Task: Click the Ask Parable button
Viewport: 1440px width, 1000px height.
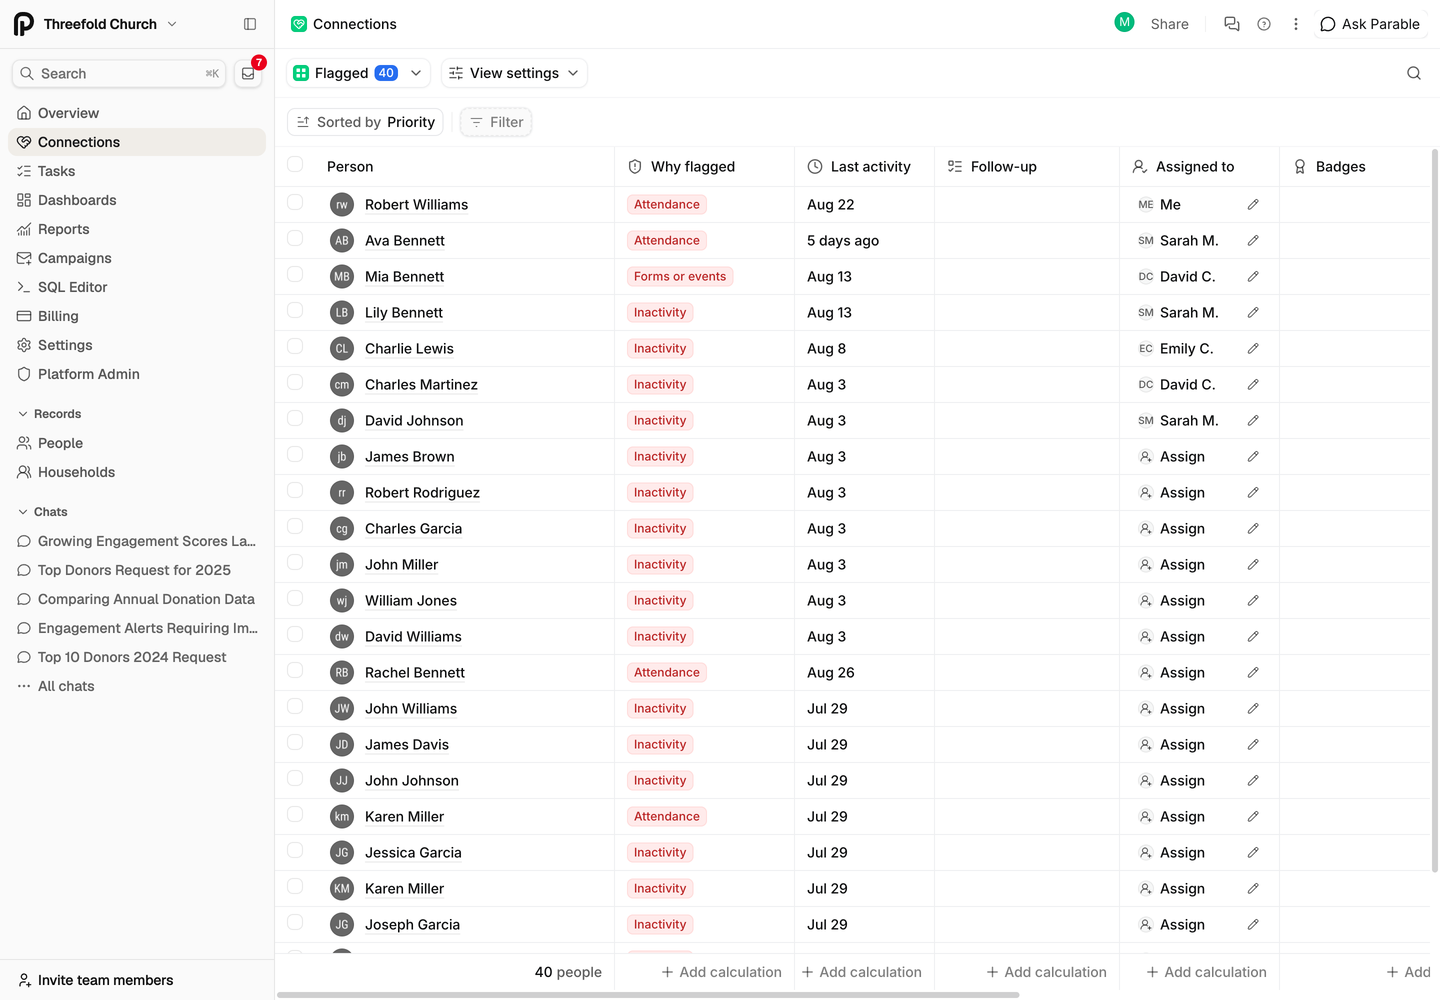Action: click(x=1370, y=24)
